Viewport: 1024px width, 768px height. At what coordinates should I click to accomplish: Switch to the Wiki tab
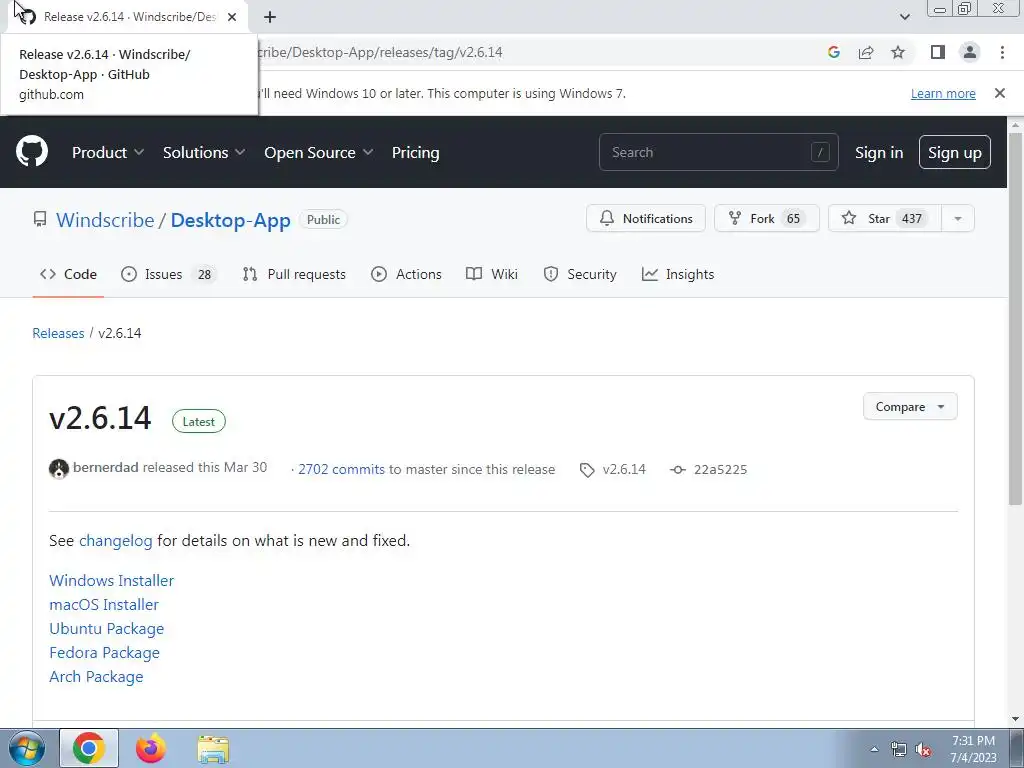pyautogui.click(x=492, y=274)
